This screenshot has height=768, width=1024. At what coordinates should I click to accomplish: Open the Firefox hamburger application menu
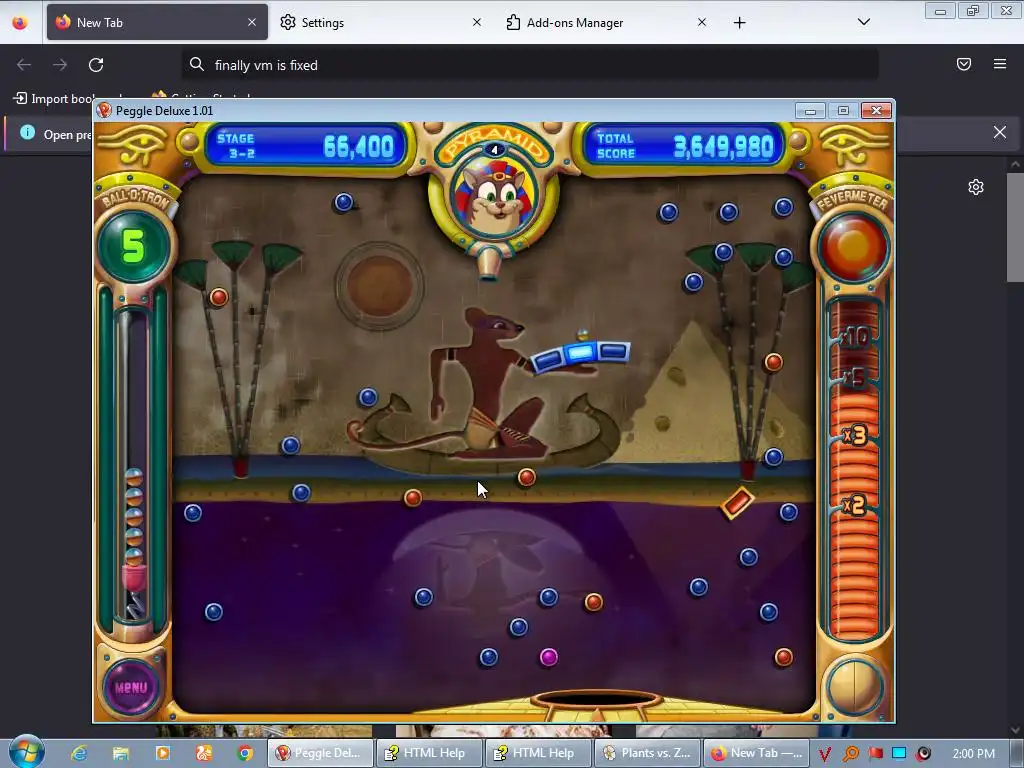coord(1000,64)
